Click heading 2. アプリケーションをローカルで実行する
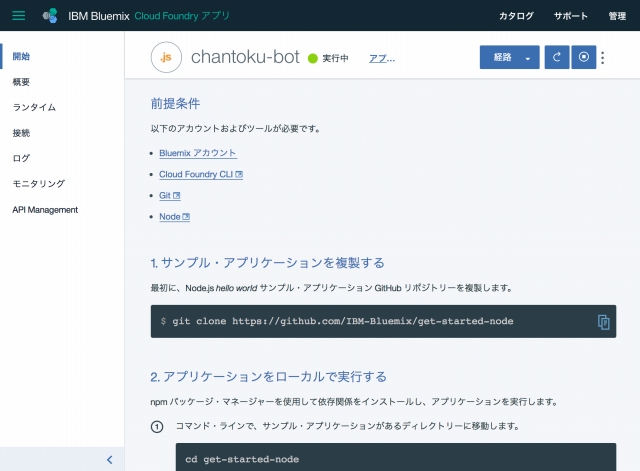 click(x=269, y=376)
